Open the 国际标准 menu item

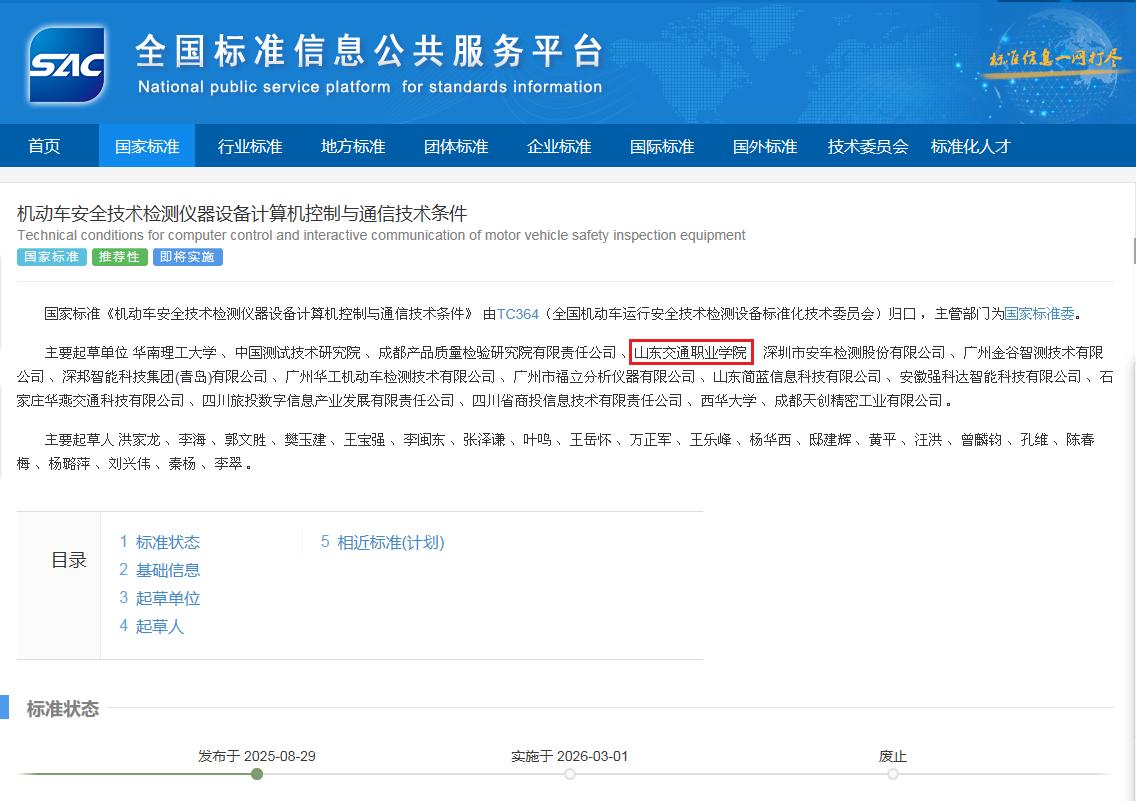coord(662,146)
